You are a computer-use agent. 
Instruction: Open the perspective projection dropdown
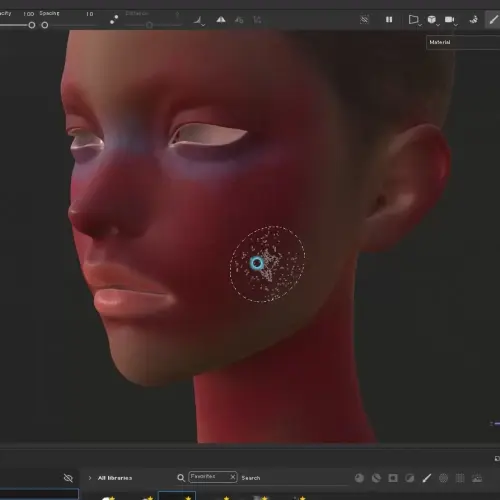click(x=414, y=20)
